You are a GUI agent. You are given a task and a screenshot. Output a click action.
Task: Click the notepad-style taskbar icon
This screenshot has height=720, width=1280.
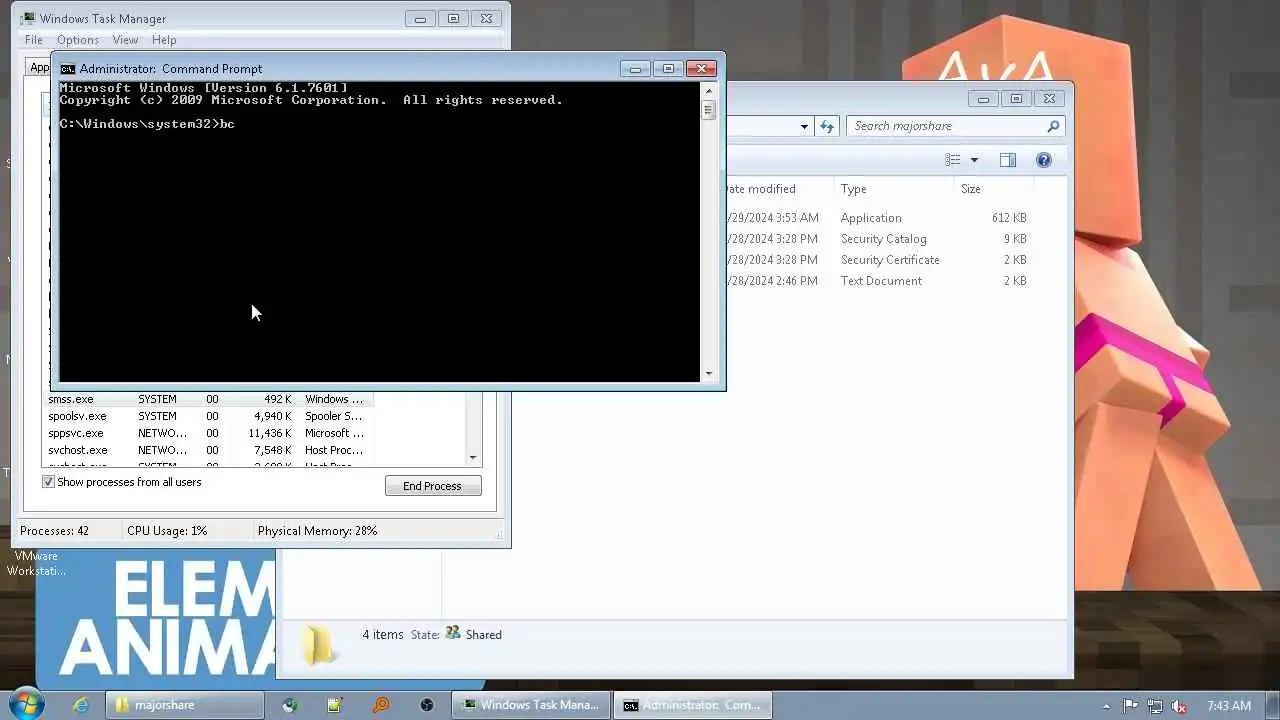(x=335, y=705)
